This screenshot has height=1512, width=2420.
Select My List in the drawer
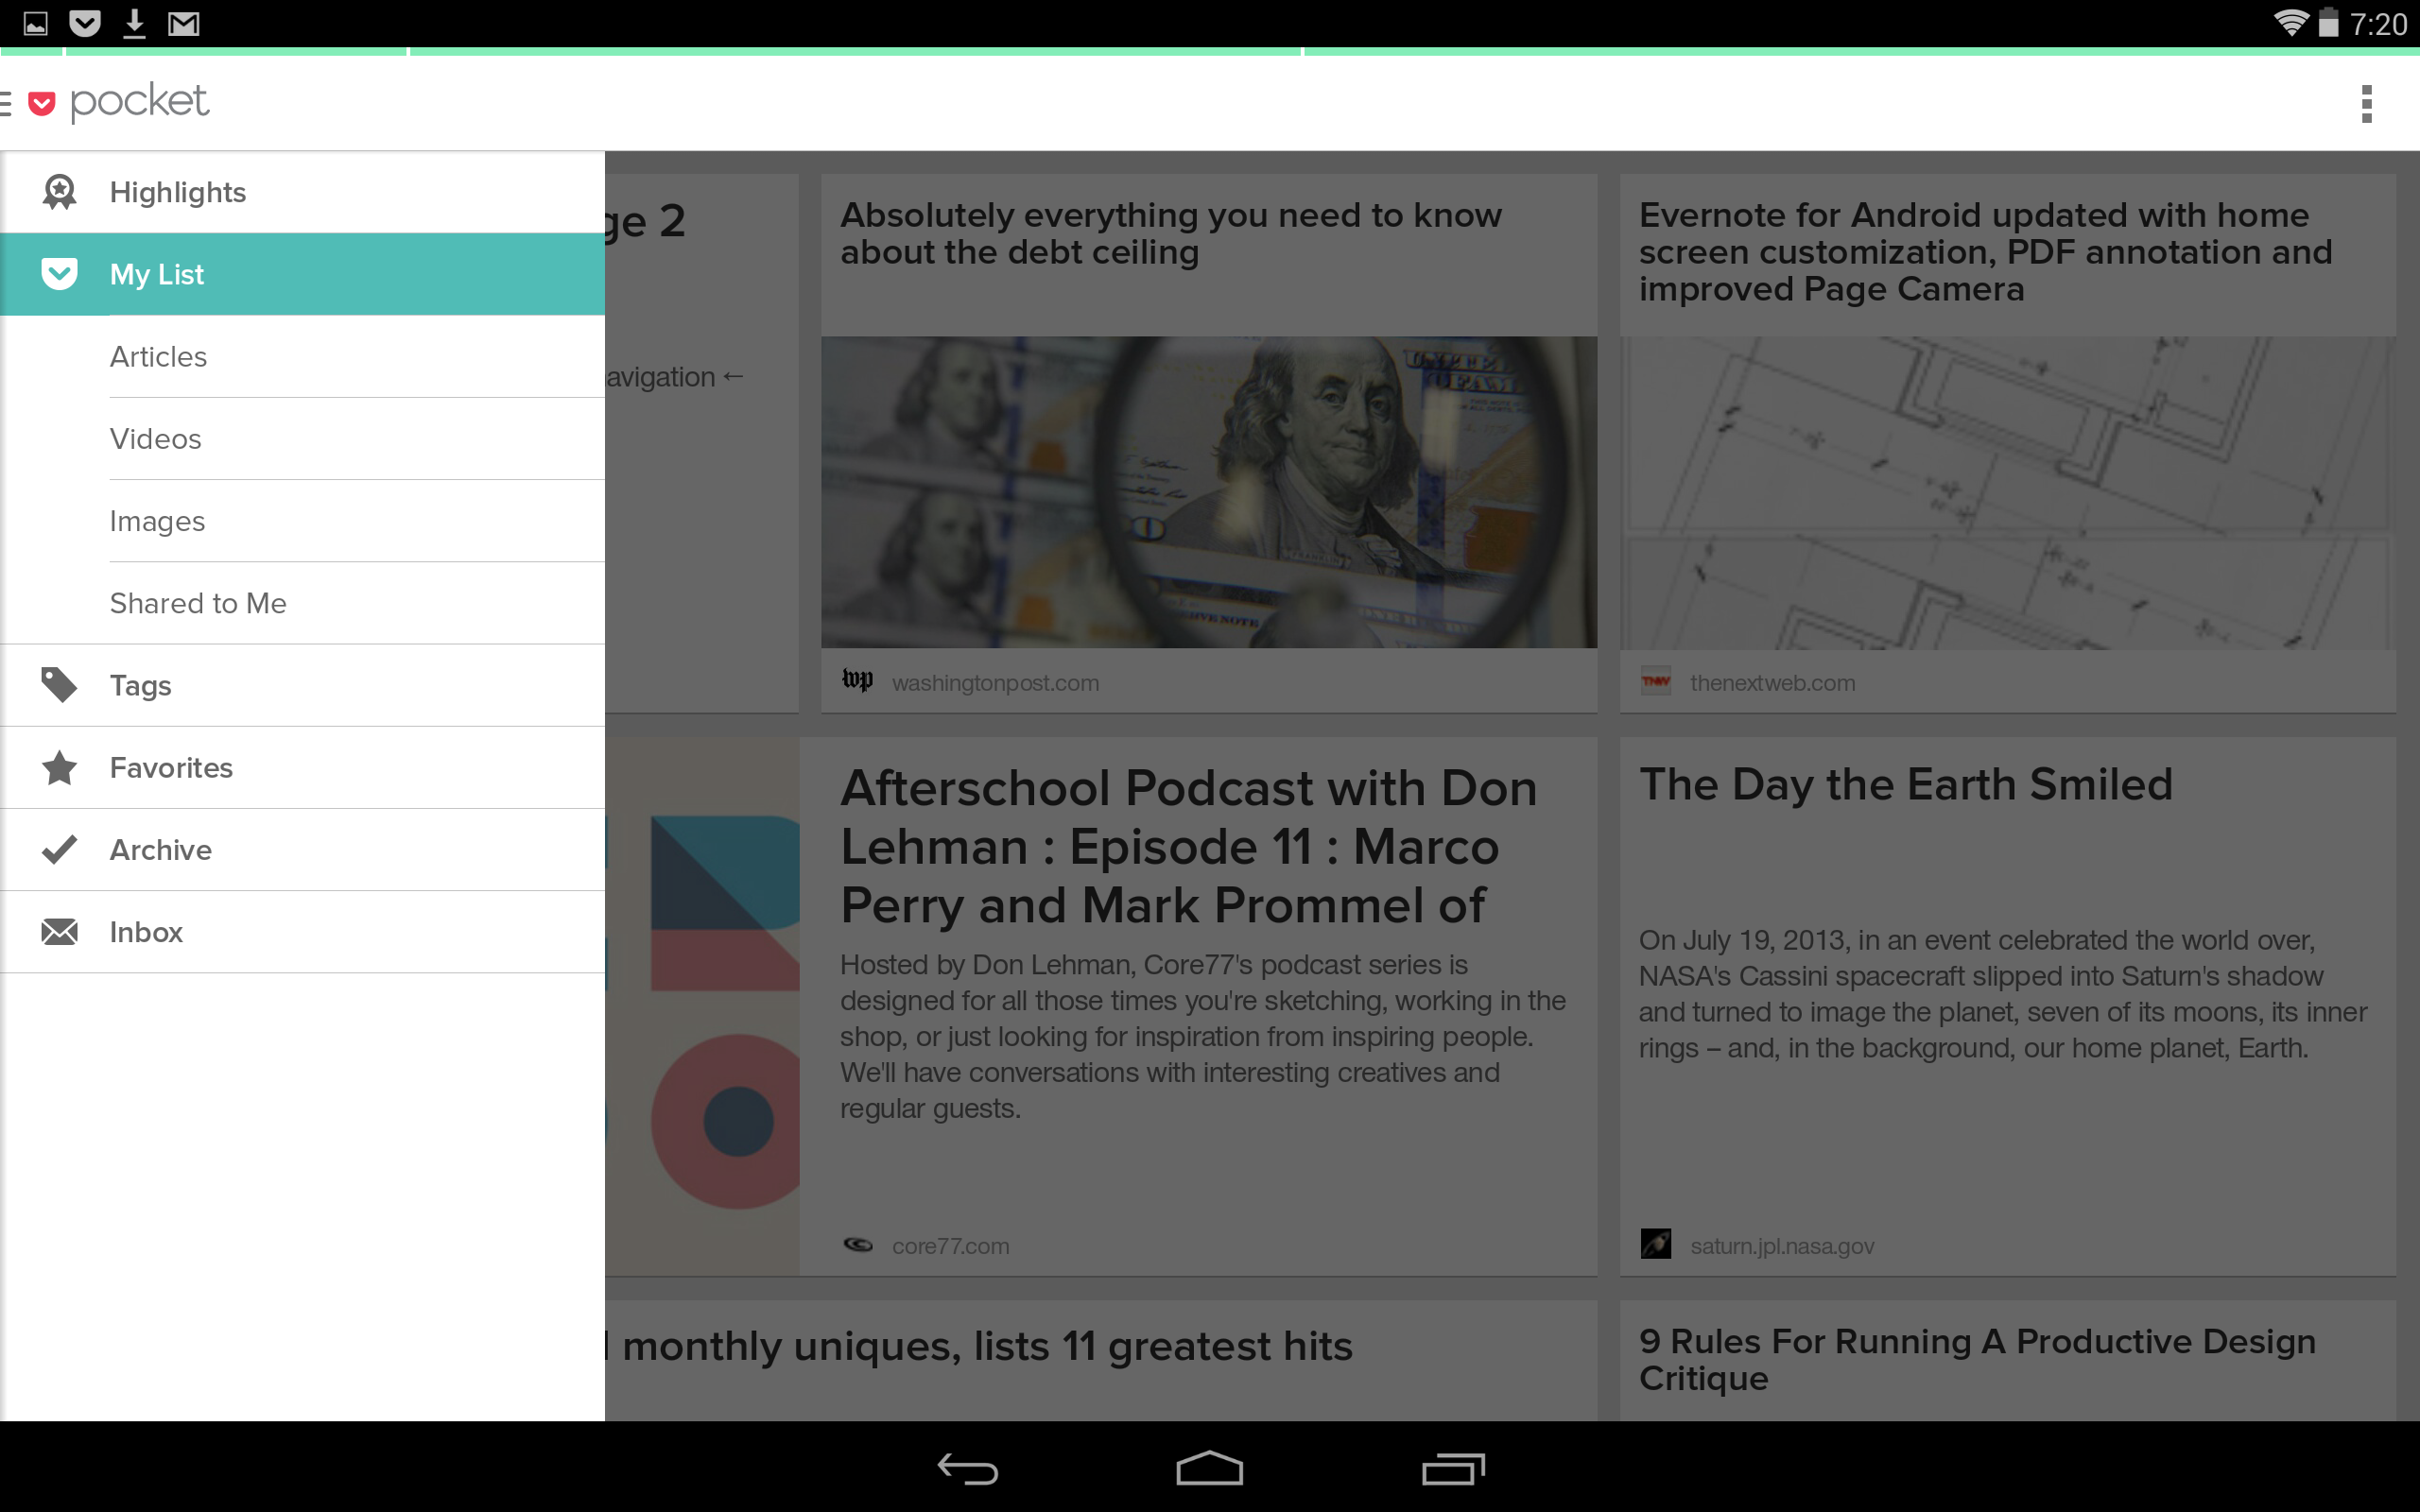click(302, 274)
